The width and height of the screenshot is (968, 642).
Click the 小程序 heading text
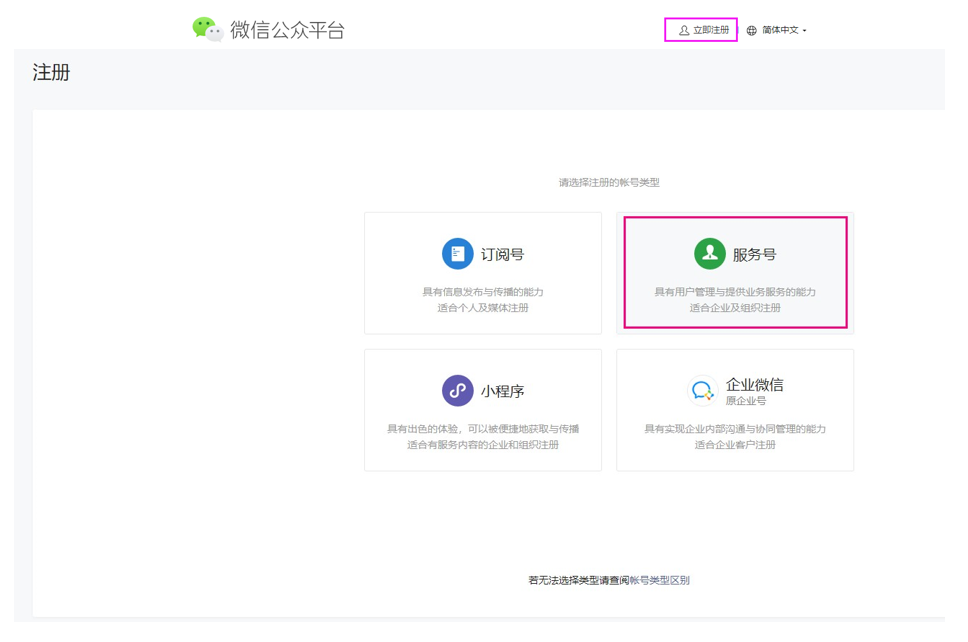coord(503,391)
